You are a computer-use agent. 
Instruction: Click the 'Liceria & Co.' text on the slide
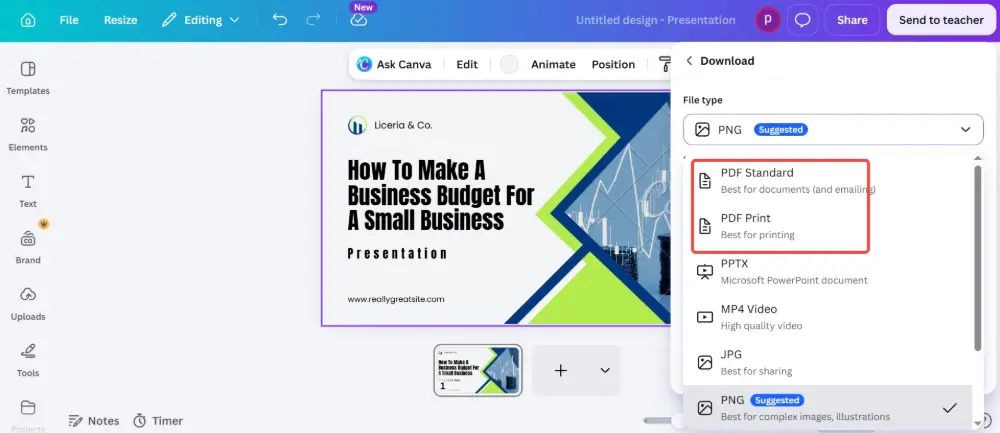coord(403,125)
